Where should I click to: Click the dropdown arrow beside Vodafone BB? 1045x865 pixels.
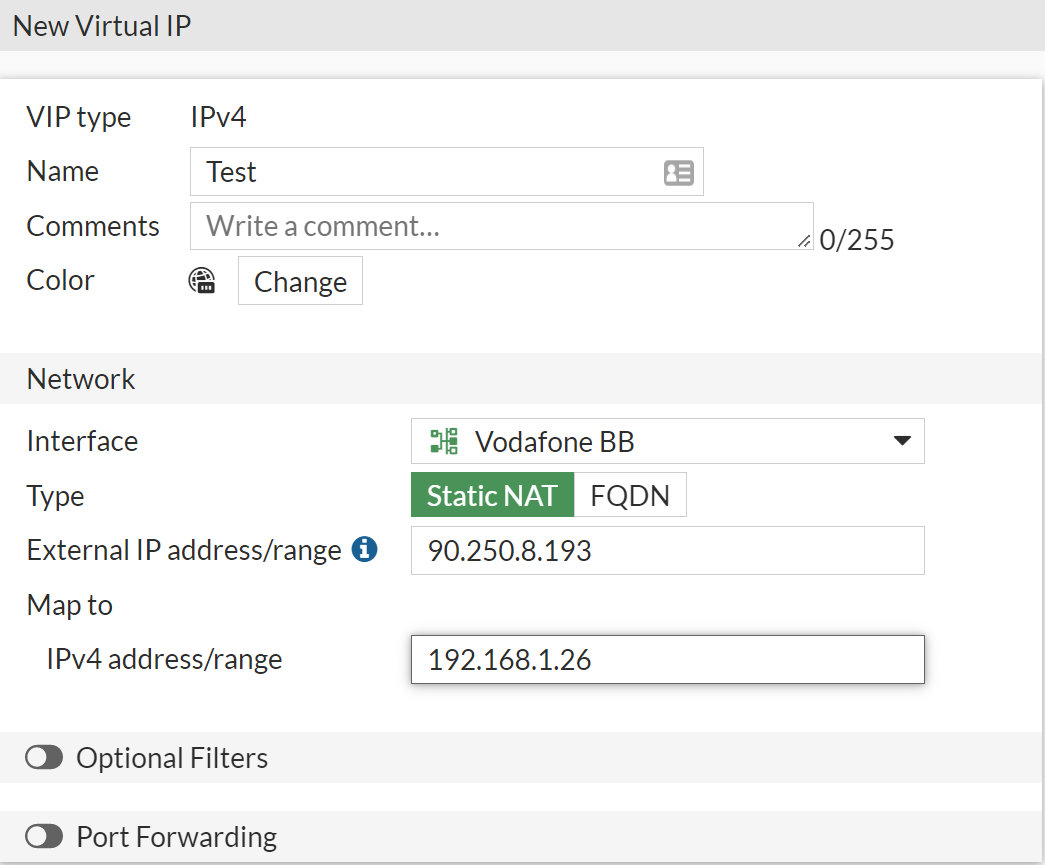click(901, 440)
